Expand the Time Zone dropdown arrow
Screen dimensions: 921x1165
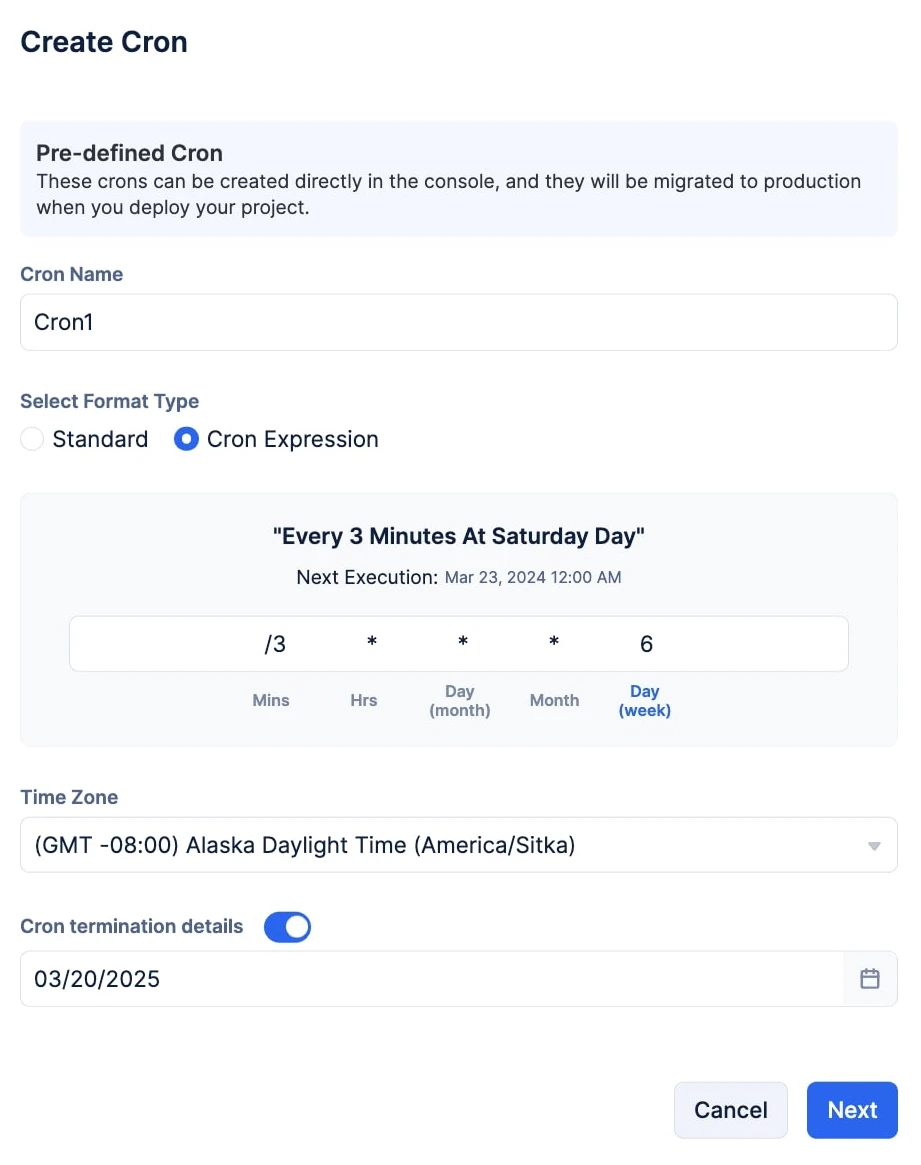pos(874,846)
